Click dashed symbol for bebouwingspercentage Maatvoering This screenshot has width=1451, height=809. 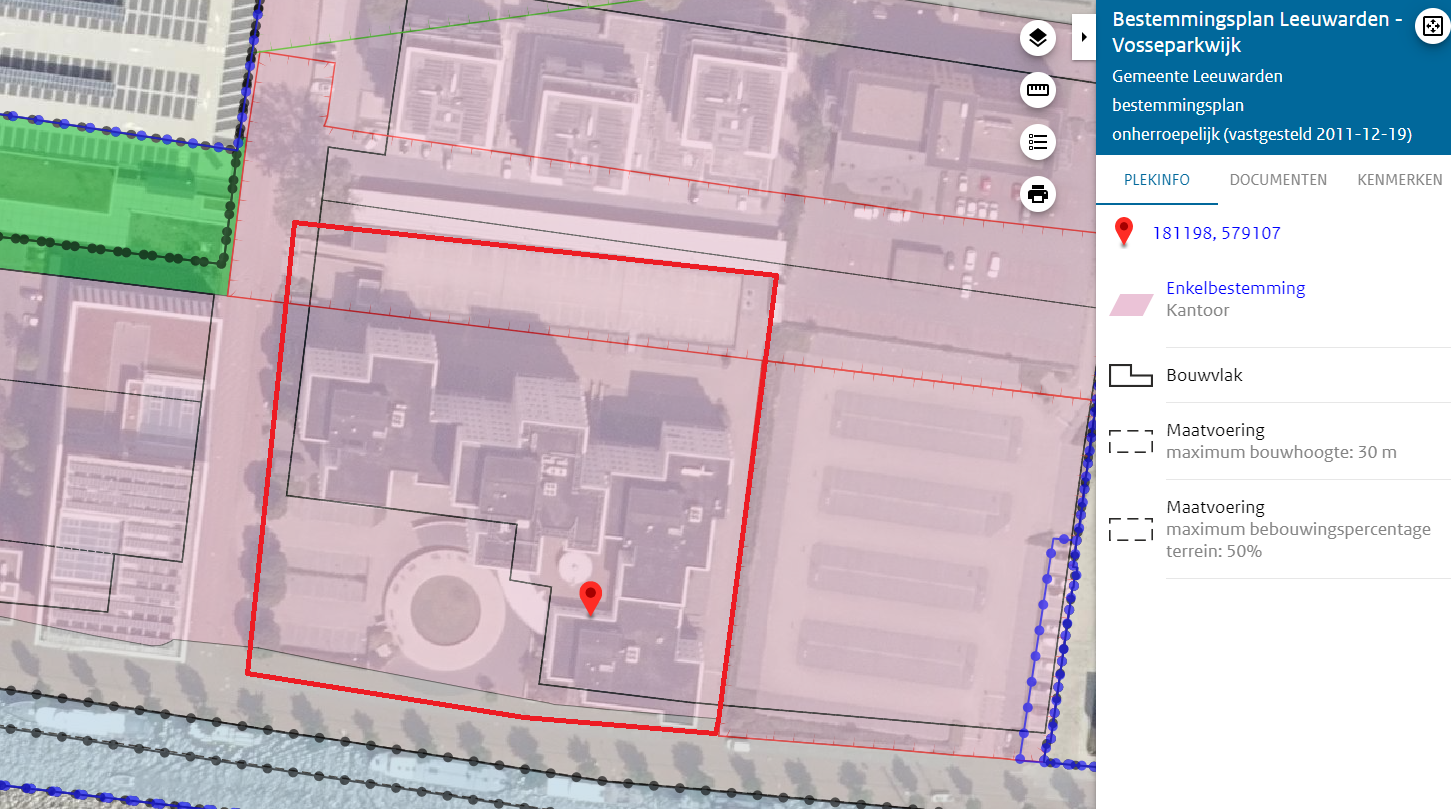coord(1131,529)
